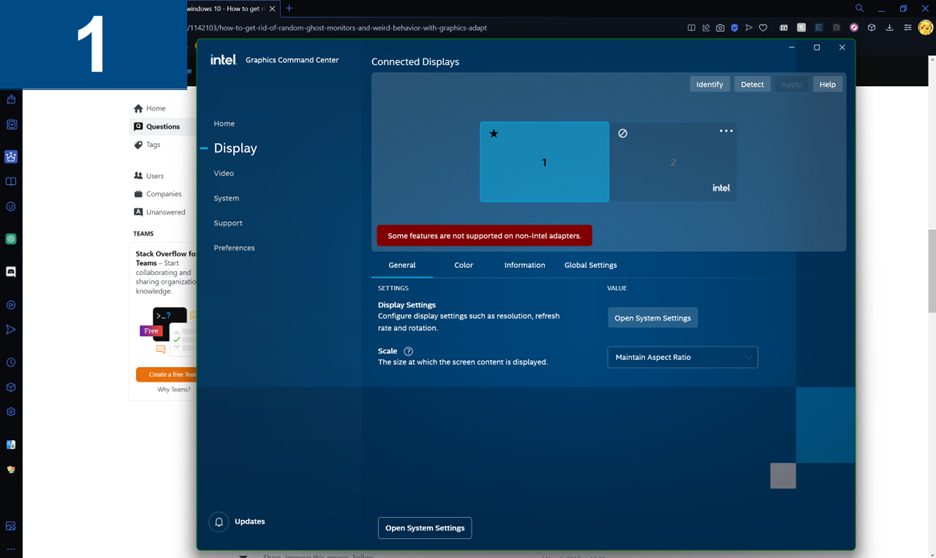Click the browser downloads arrow icon
Screen dimensions: 936x558
point(889,27)
